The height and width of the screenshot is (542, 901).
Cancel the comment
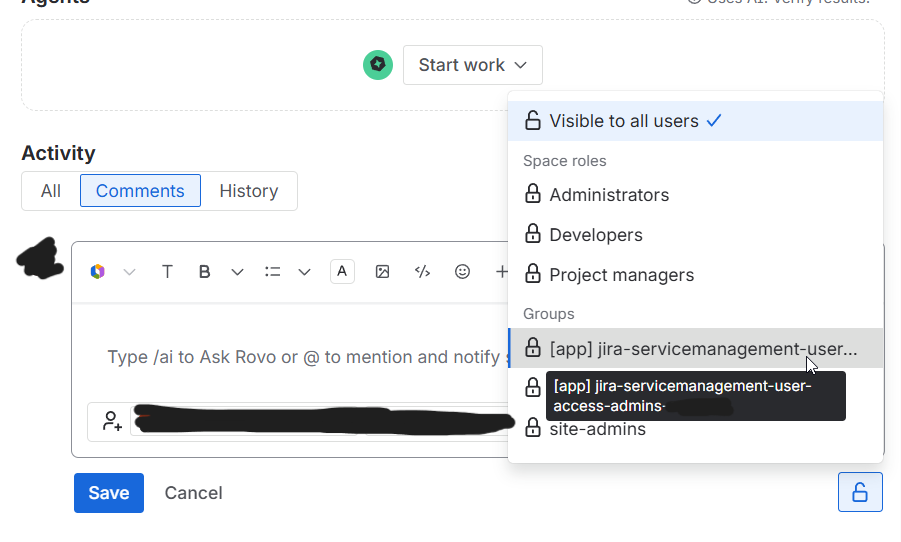coord(194,493)
